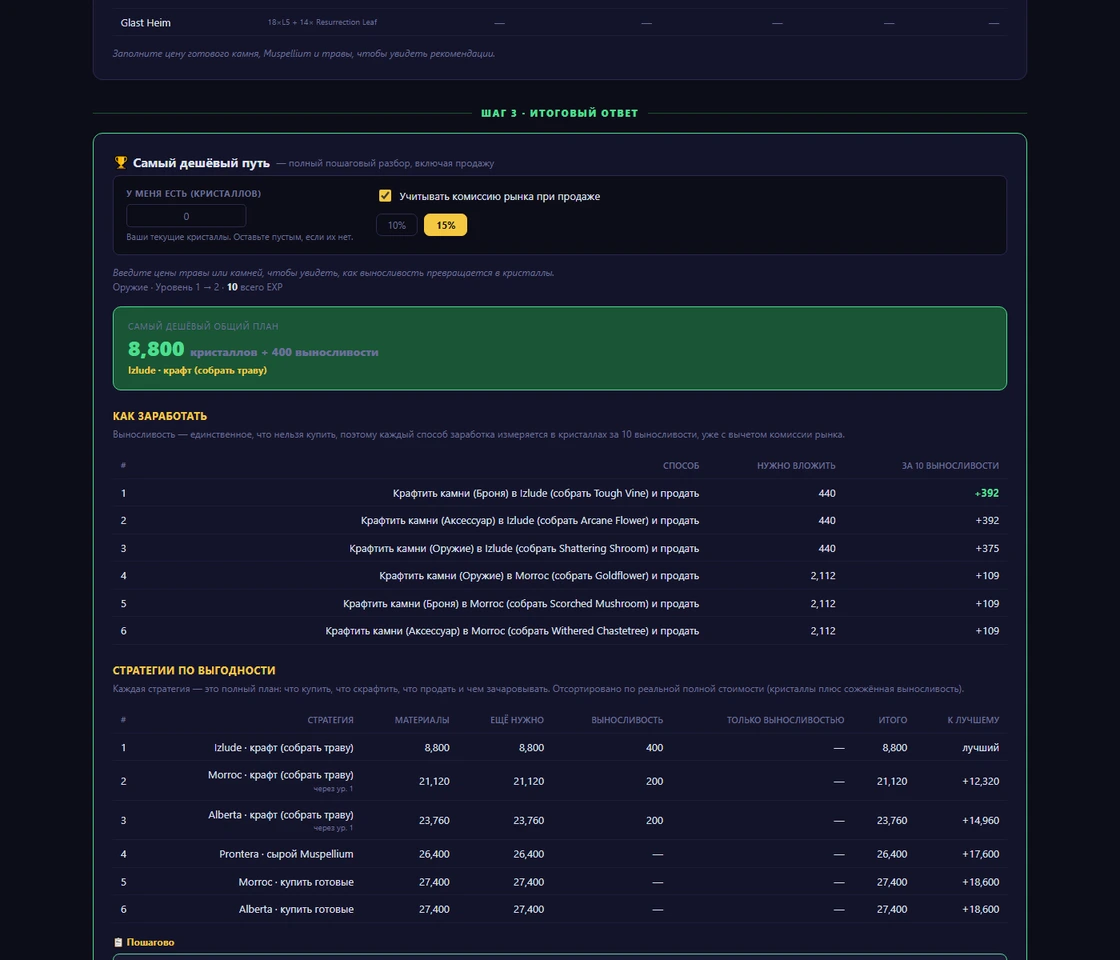Click the "Glast Heim" row name
The height and width of the screenshot is (960, 1120).
[x=146, y=23]
